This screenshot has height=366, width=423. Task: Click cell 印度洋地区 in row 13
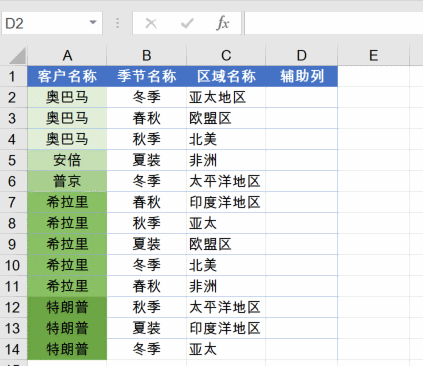click(x=226, y=328)
